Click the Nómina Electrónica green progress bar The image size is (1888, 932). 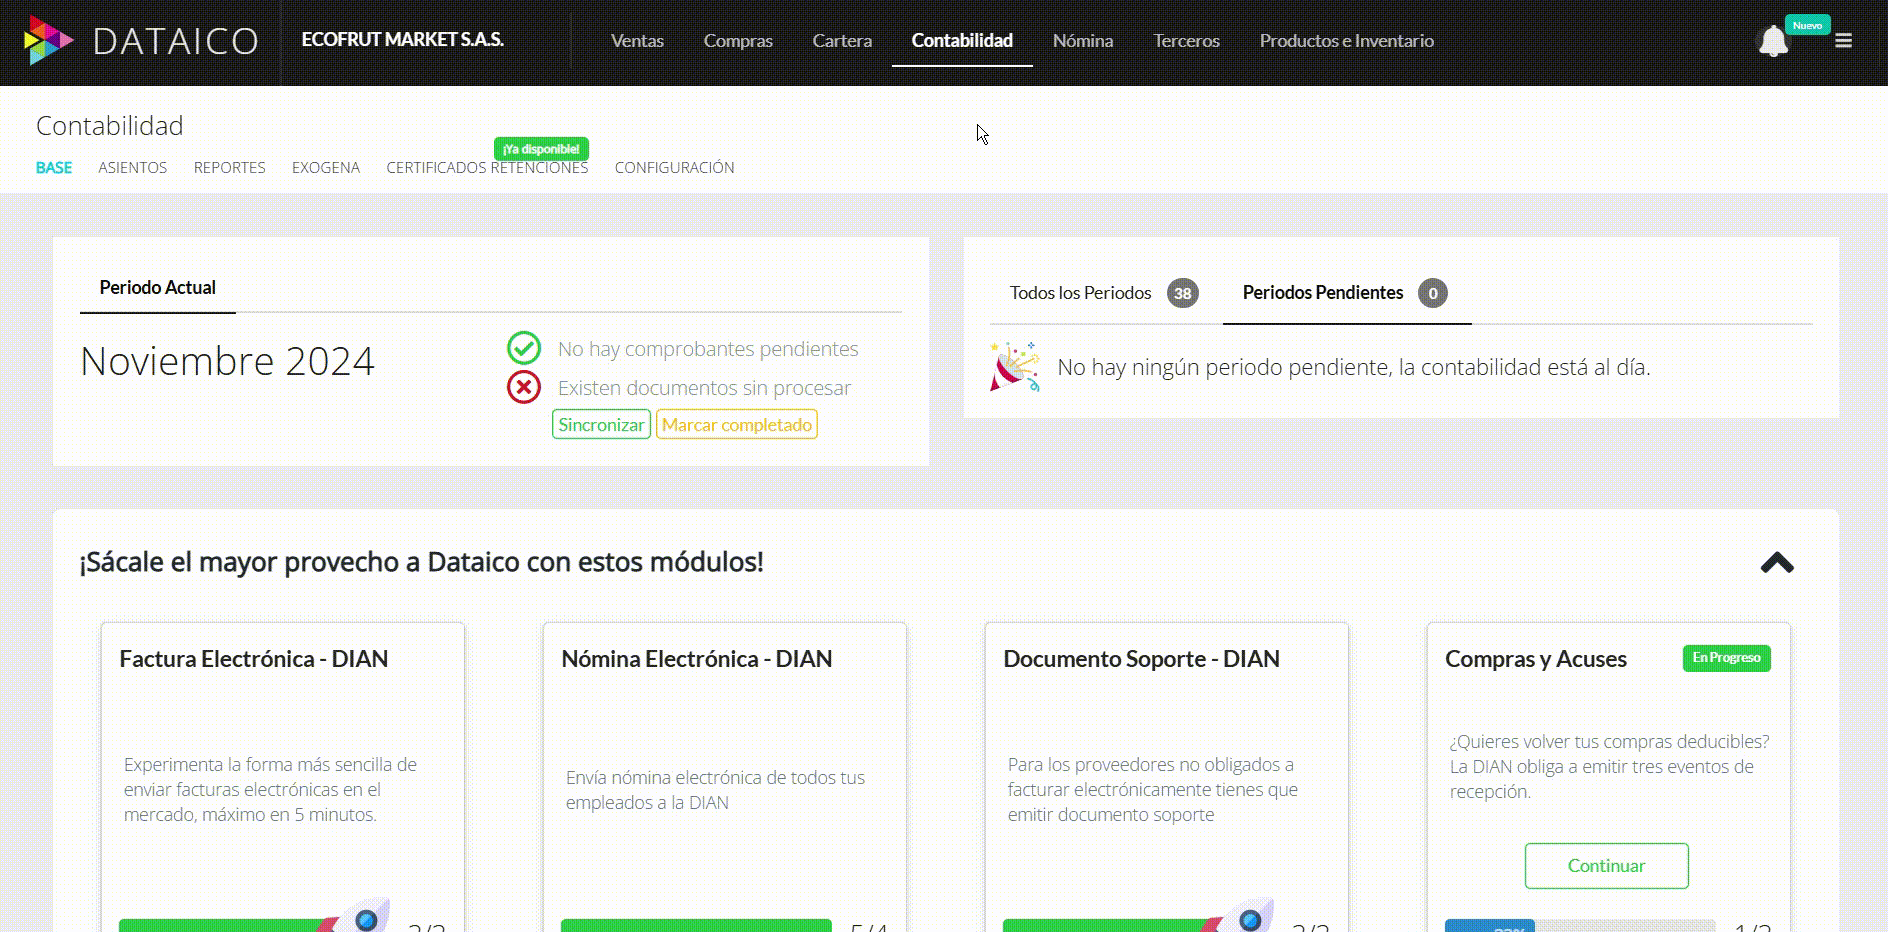coord(695,925)
